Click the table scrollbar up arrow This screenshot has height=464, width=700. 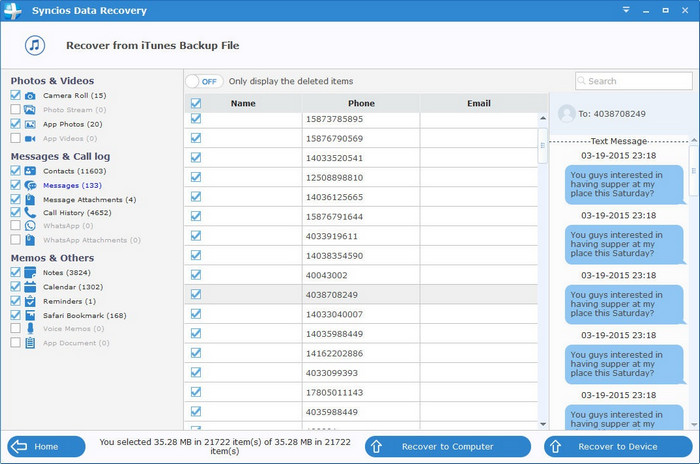tap(543, 118)
